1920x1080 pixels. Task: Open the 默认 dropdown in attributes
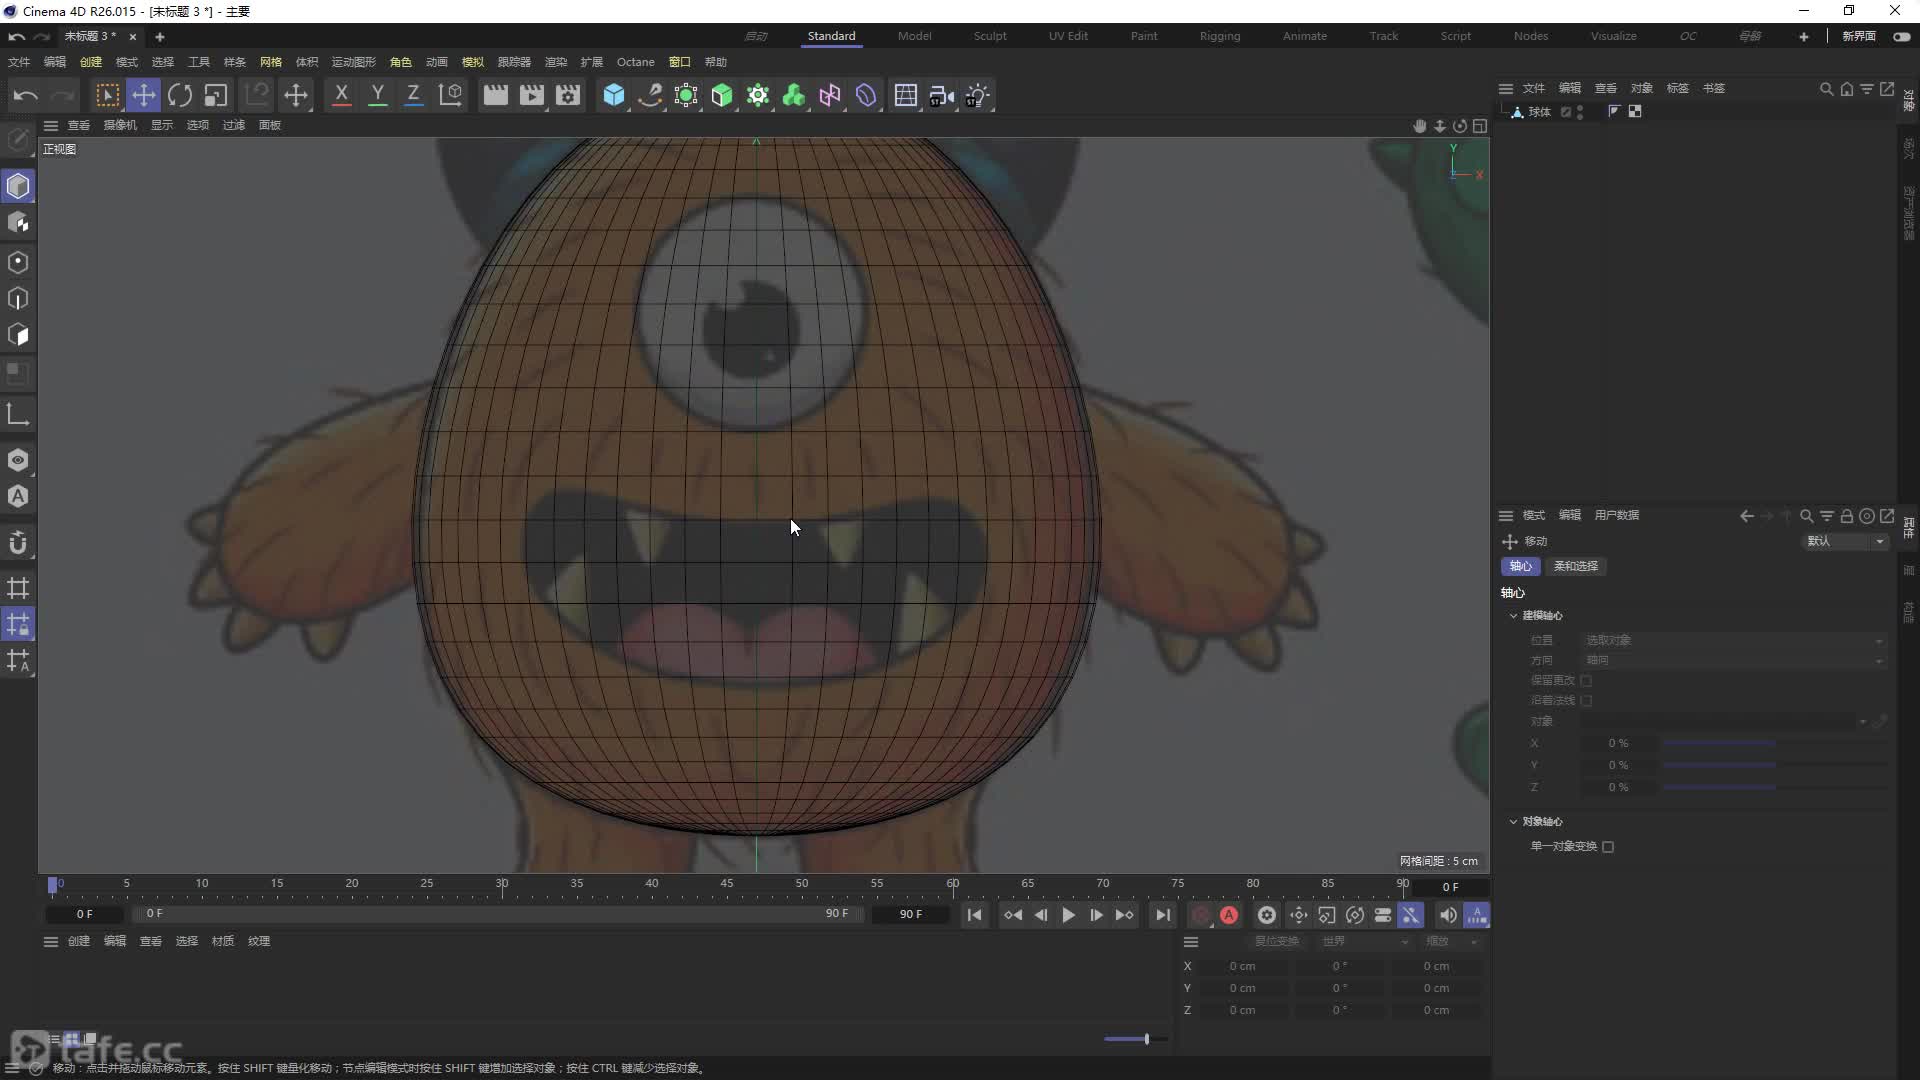(1845, 541)
